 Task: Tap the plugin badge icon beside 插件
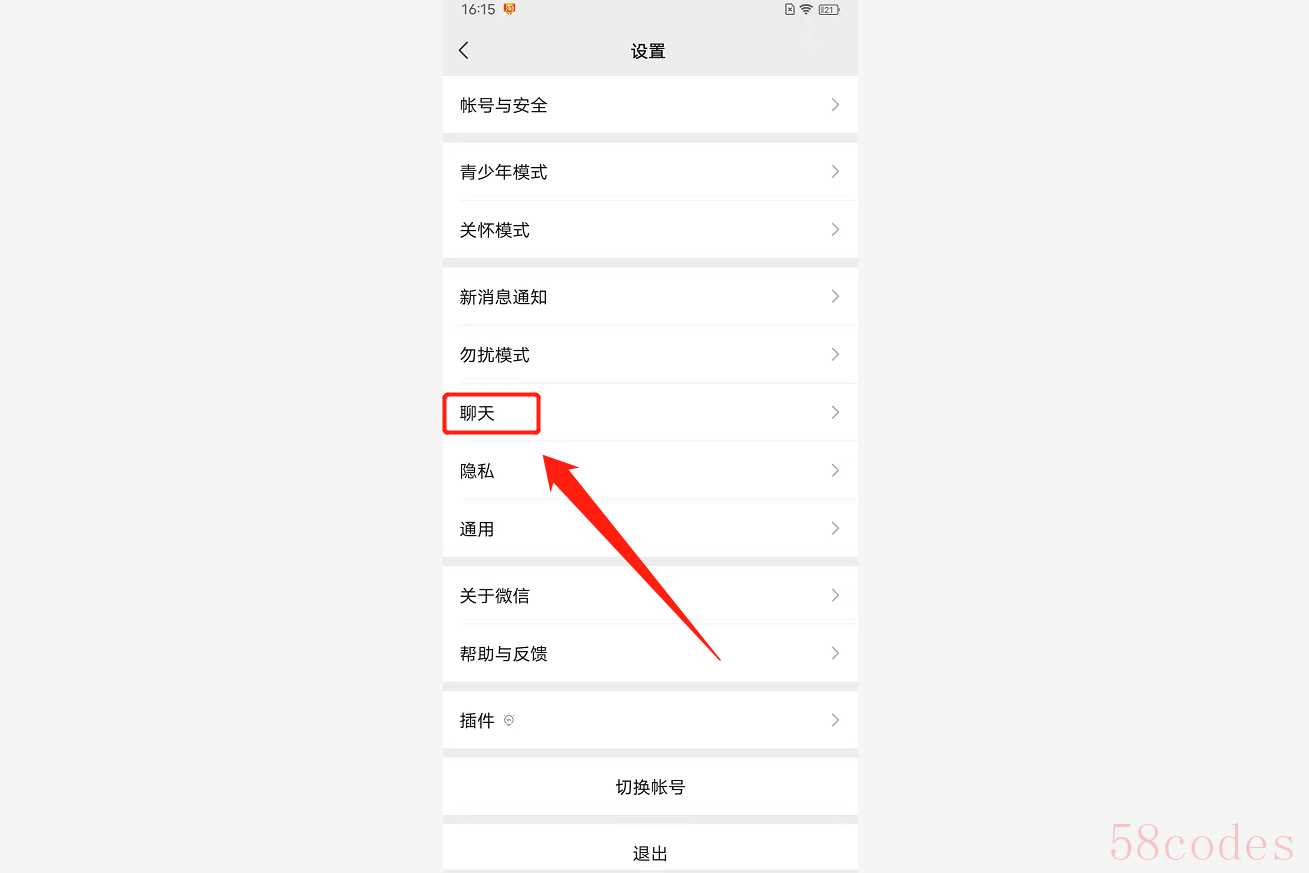click(x=508, y=720)
